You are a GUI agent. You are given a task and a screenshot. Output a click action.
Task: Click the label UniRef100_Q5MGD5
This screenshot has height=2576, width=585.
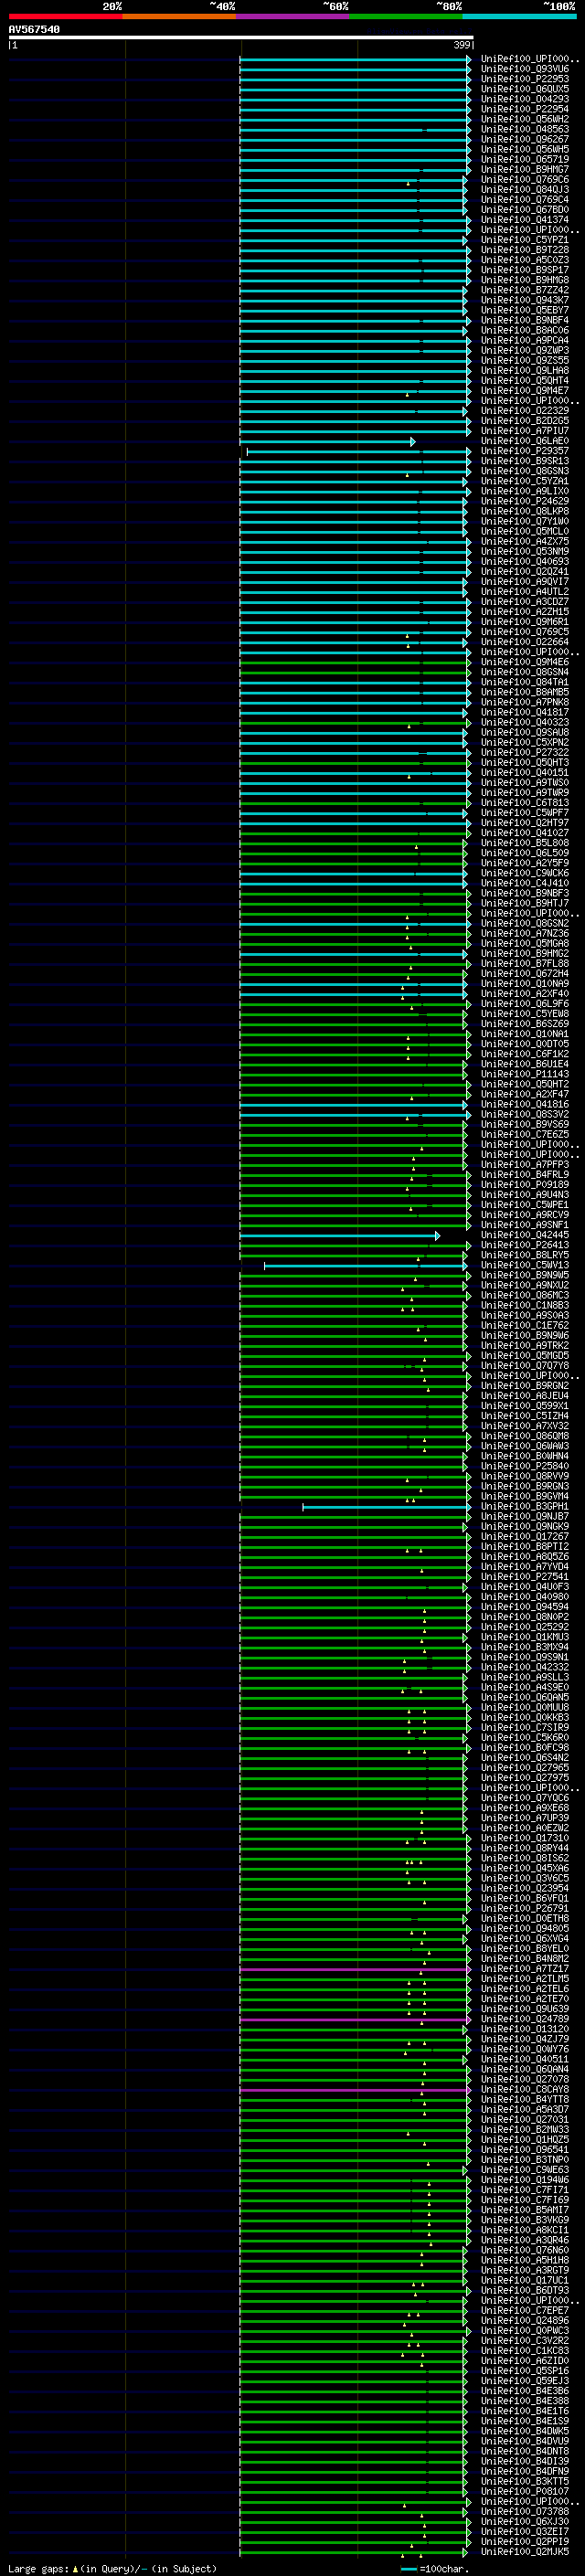coord(524,1356)
